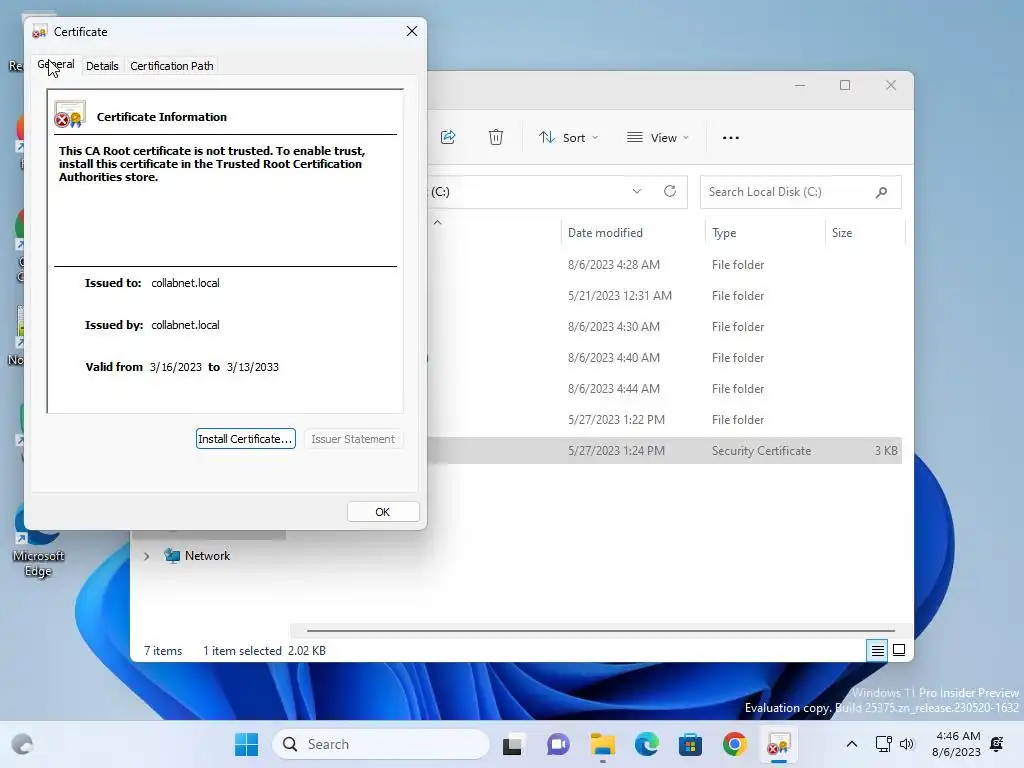
Task: Switch to Details view layout icon
Action: 877,650
